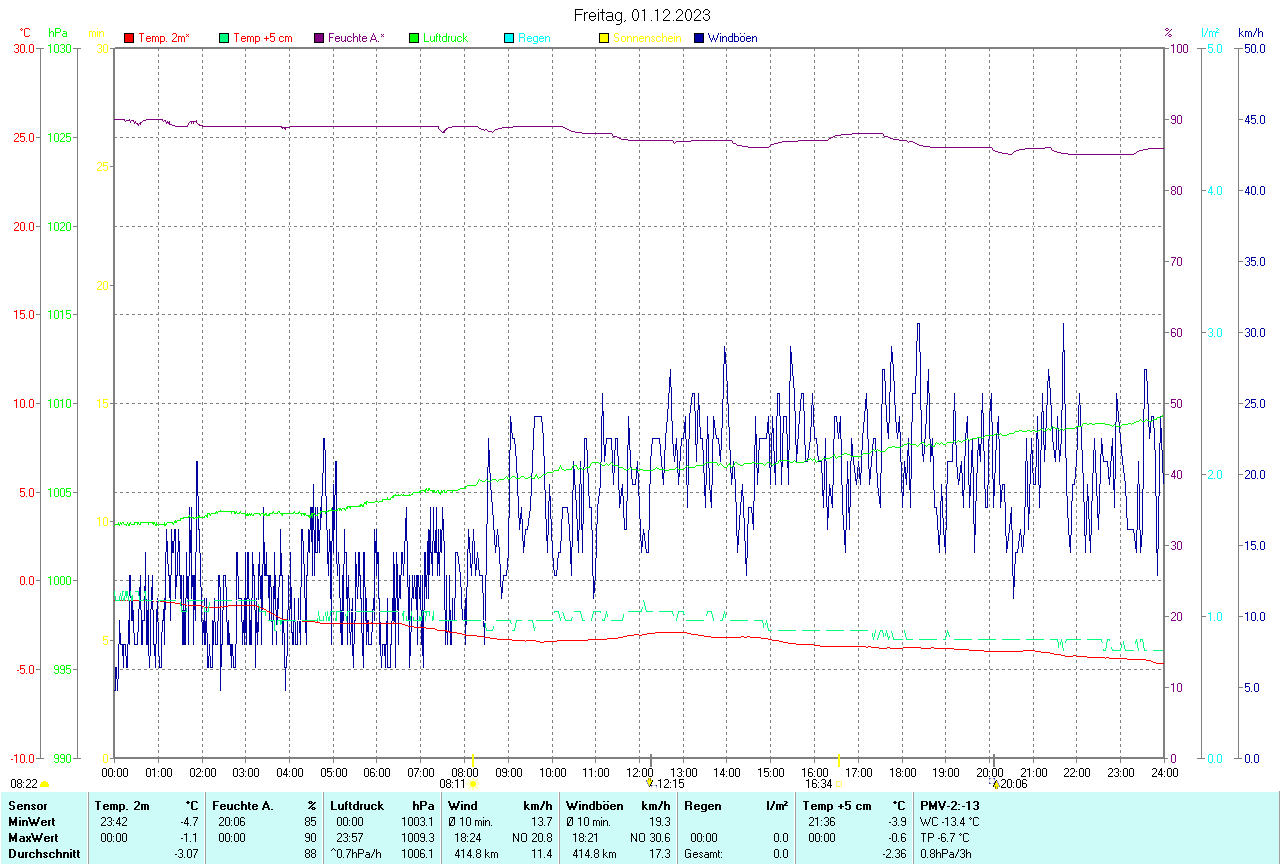Image resolution: width=1280 pixels, height=864 pixels.
Task: Click the bright green Luftdruck legend swatch
Action: tap(414, 38)
